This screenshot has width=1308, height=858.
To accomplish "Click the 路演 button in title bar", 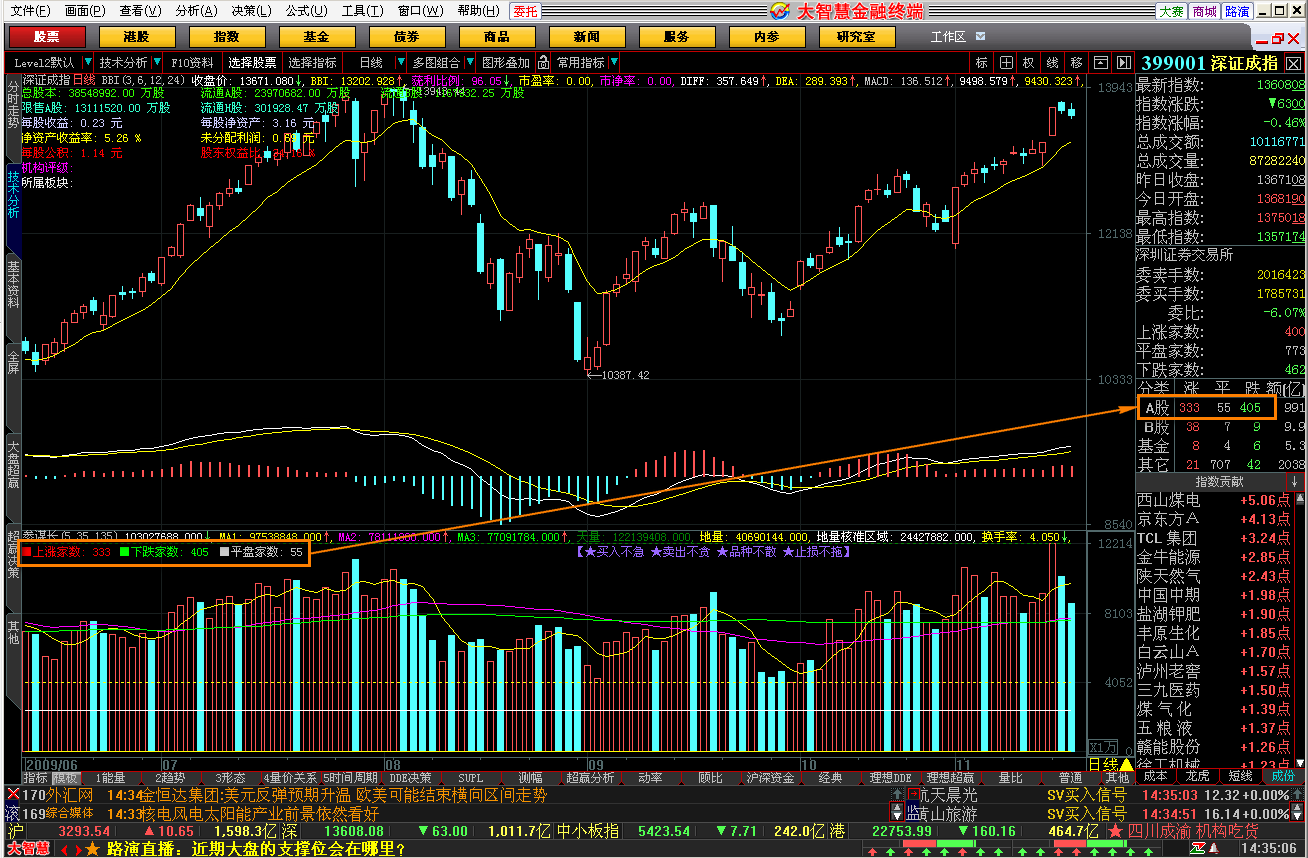I will tap(1237, 11).
